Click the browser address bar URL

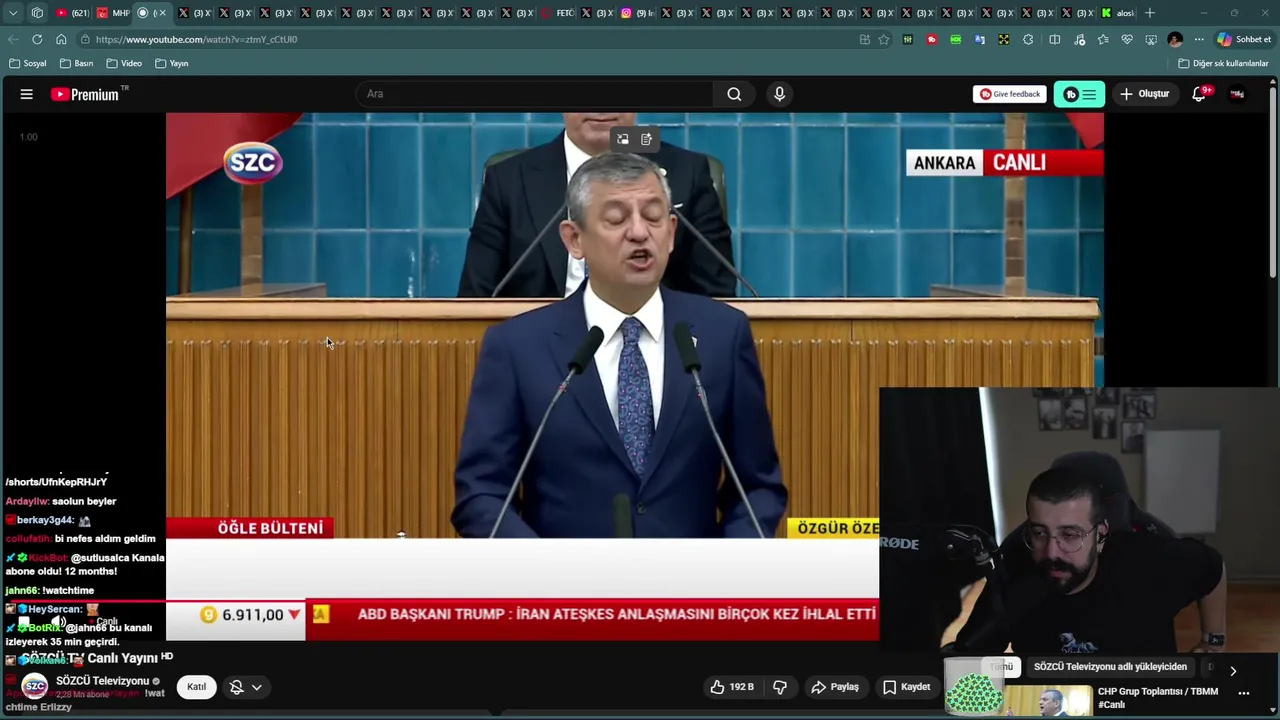click(x=197, y=39)
